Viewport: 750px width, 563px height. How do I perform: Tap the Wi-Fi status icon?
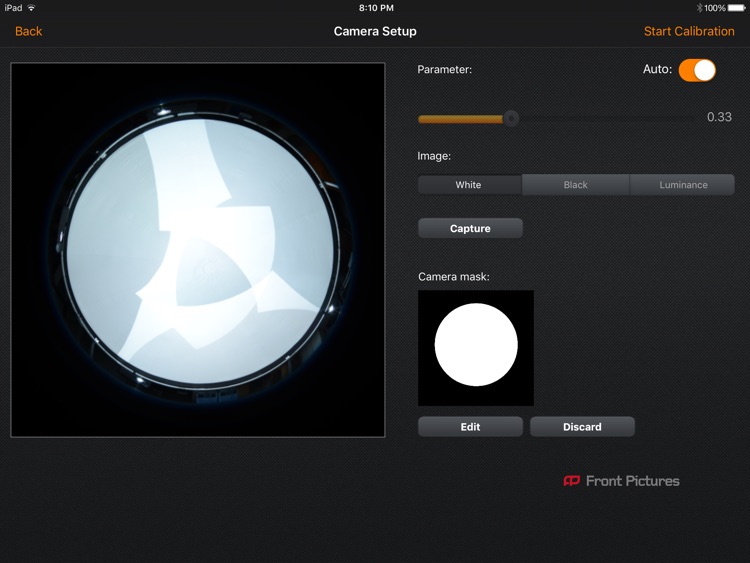(x=31, y=8)
